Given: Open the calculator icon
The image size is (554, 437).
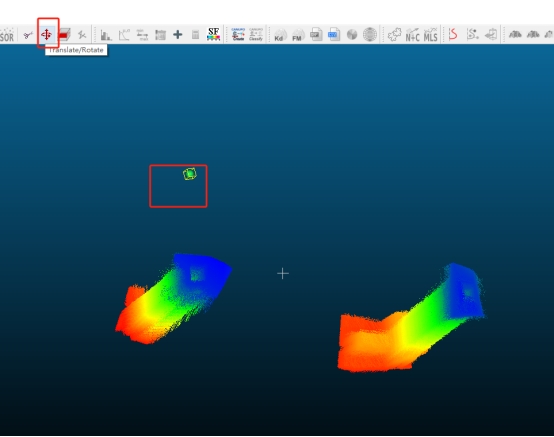Looking at the screenshot, I should [x=195, y=35].
